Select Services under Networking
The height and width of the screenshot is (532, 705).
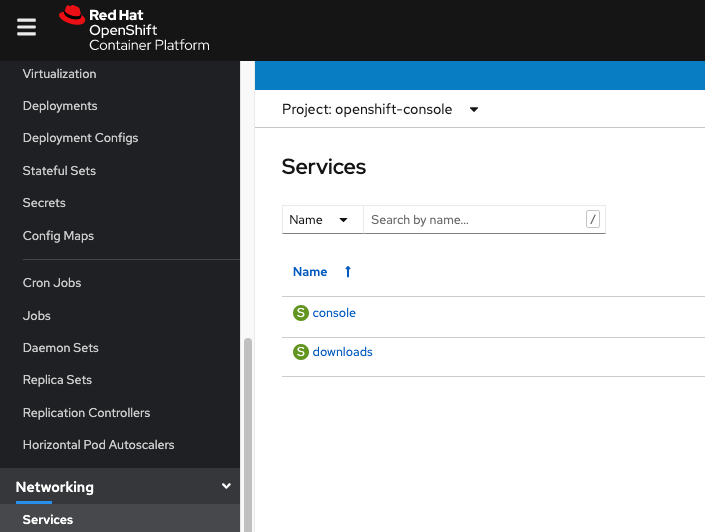48,520
